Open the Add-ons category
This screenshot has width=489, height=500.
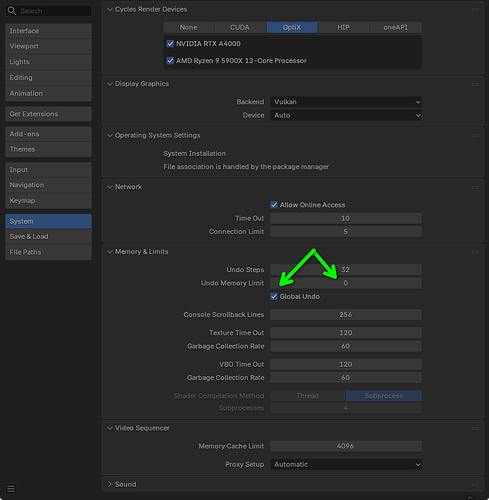(x=48, y=134)
